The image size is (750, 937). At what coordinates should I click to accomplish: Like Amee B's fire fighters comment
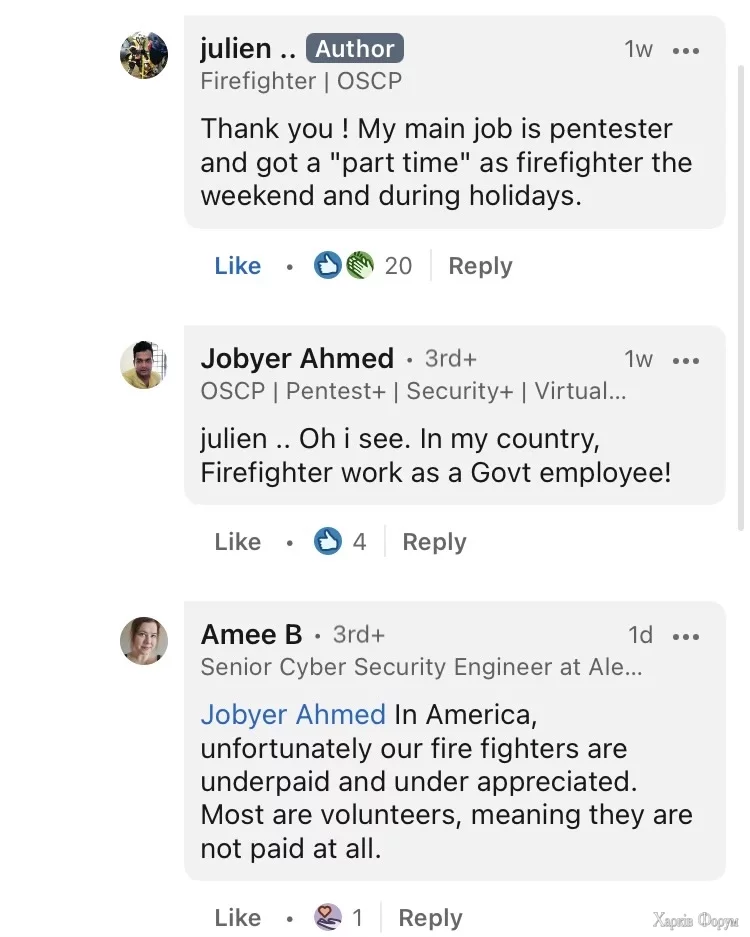[238, 918]
